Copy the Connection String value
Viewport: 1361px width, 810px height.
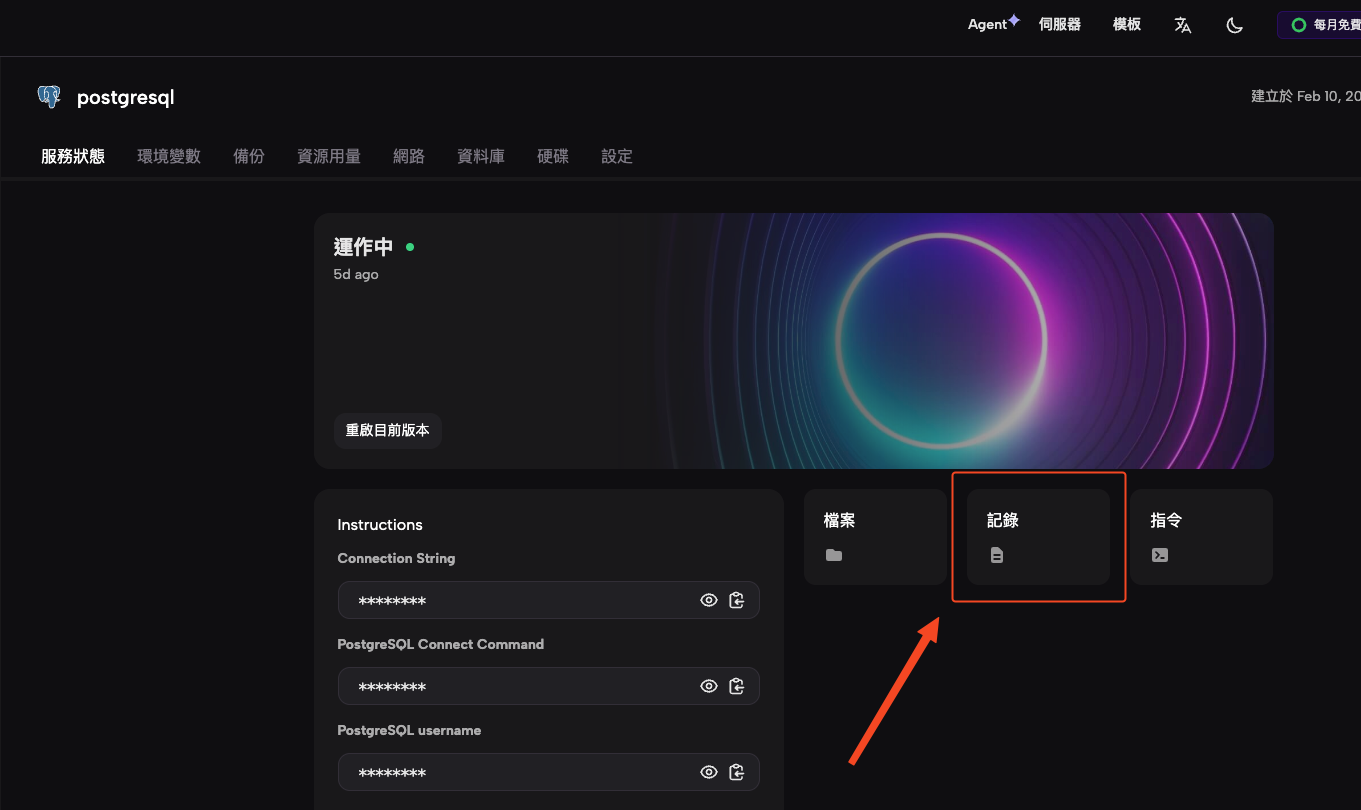click(x=737, y=600)
